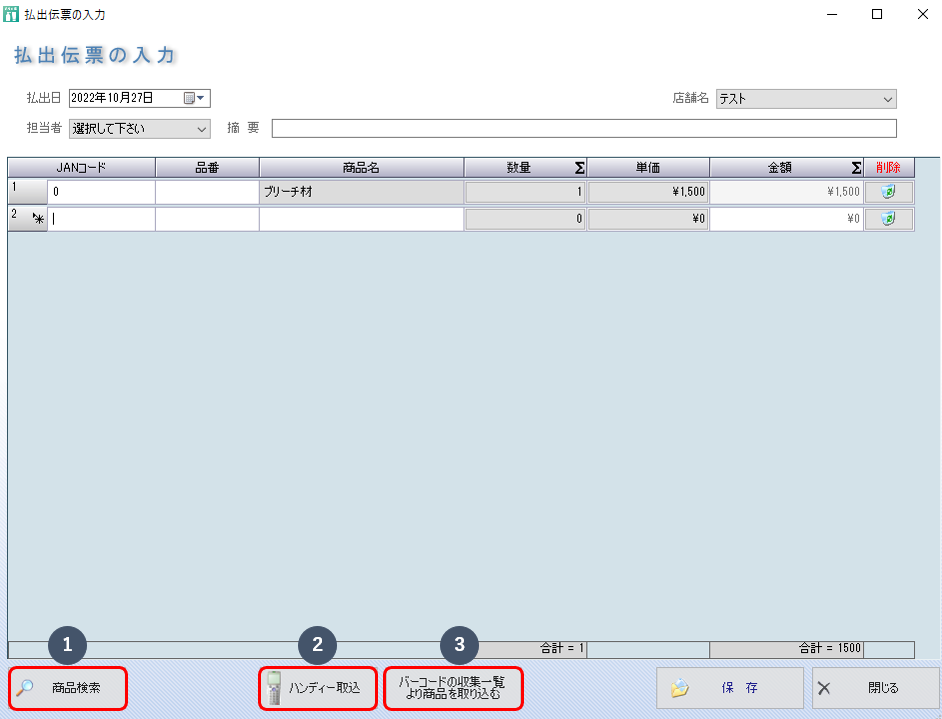Select the row 1 header

pyautogui.click(x=26, y=191)
